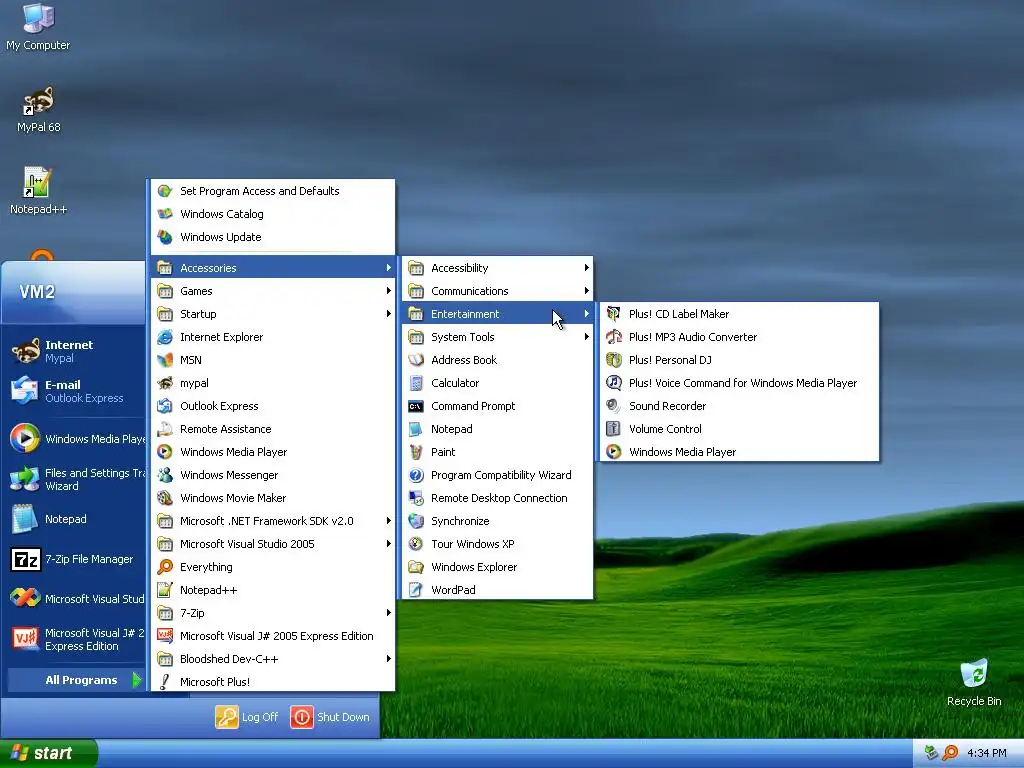Image resolution: width=1024 pixels, height=768 pixels.
Task: Open Plus! CD Label Maker icon
Action: (x=613, y=314)
